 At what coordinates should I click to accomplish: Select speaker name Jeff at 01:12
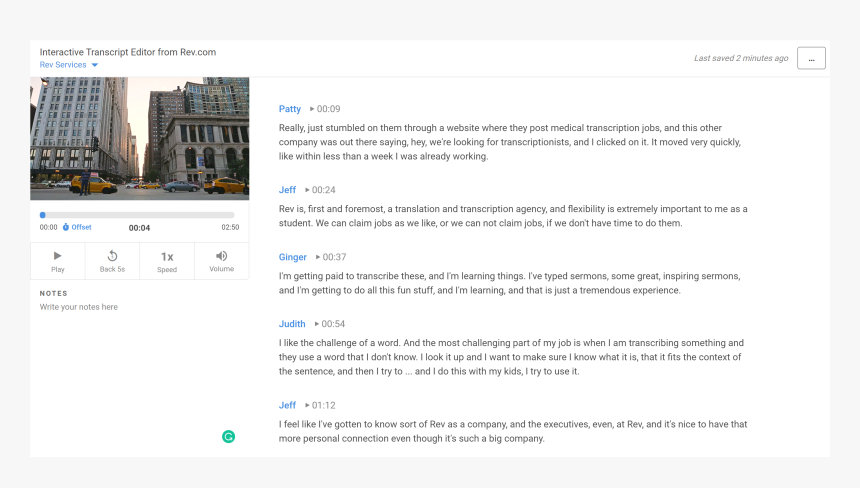[287, 405]
